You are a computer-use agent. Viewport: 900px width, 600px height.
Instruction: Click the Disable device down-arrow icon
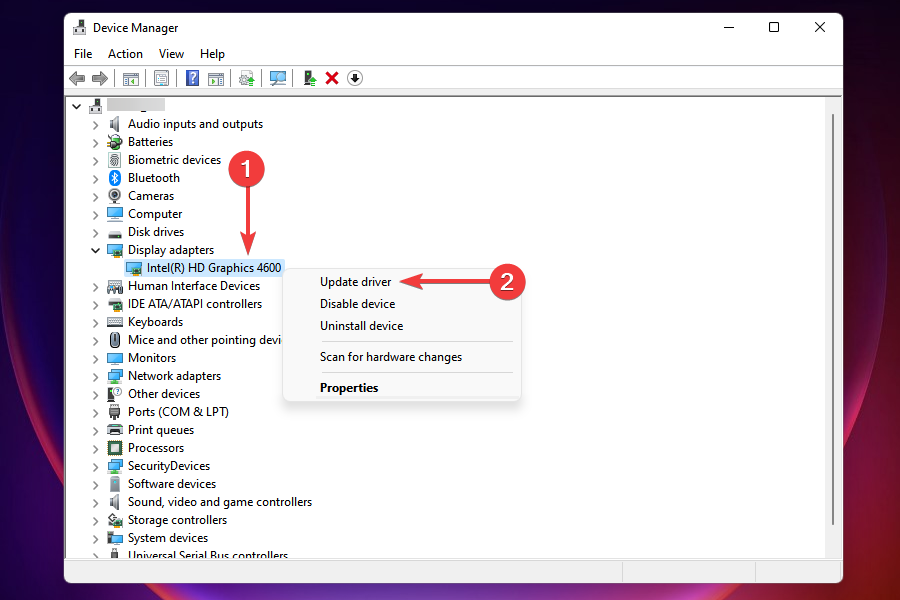coord(355,78)
